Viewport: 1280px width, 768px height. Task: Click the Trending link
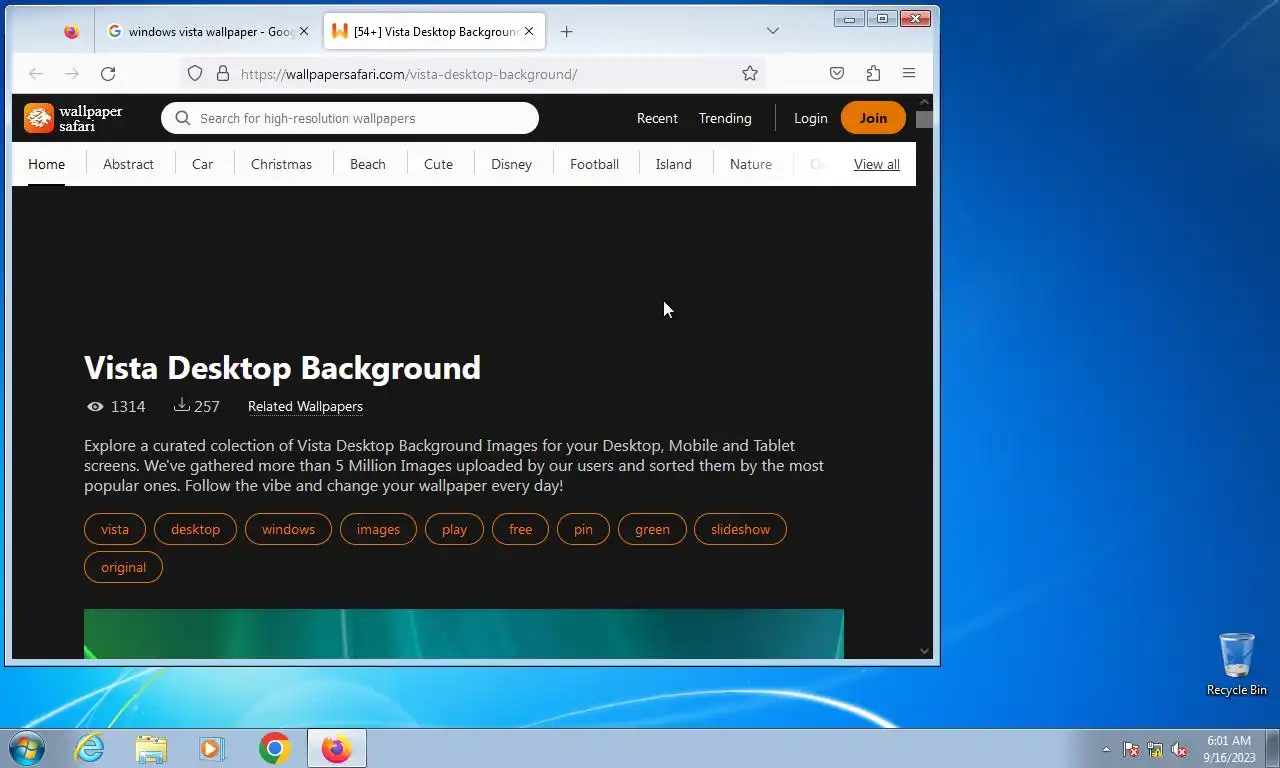click(x=725, y=118)
